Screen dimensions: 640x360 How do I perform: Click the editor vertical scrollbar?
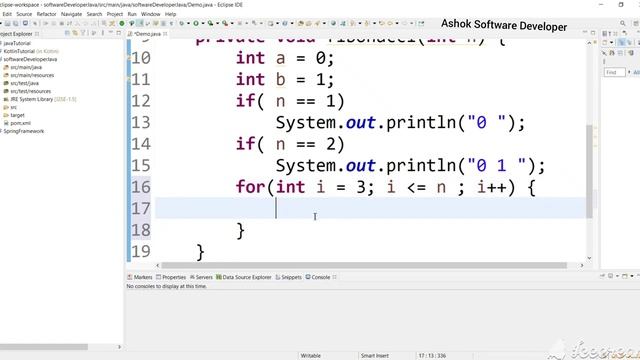[589, 171]
